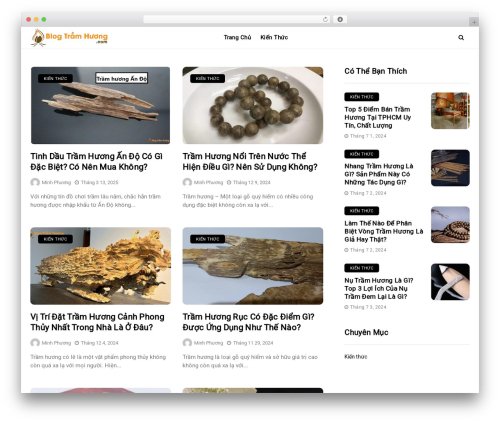Viewport: 500px width, 423px height.
Task: Click the Có Thể Bạn Thích heading
Action: point(376,71)
